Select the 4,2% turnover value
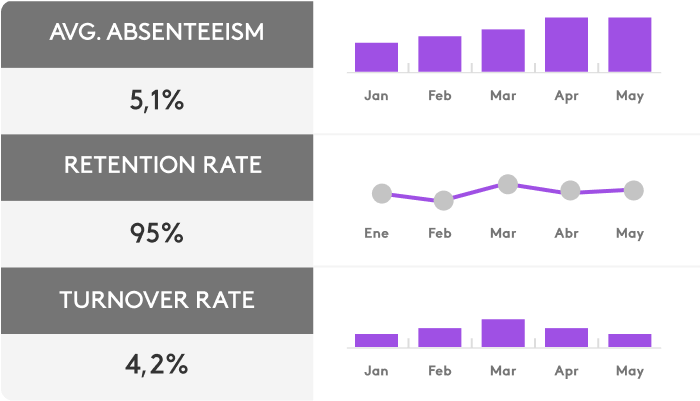Image resolution: width=700 pixels, height=401 pixels. click(157, 365)
